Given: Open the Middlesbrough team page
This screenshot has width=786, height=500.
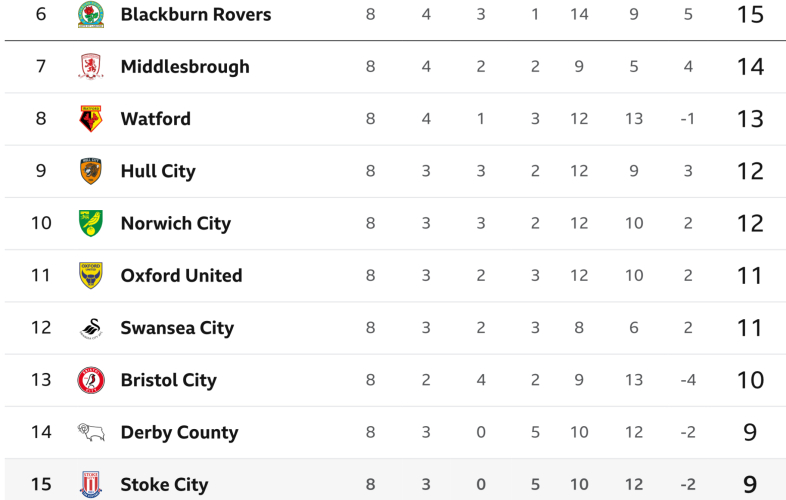Looking at the screenshot, I should (x=185, y=67).
